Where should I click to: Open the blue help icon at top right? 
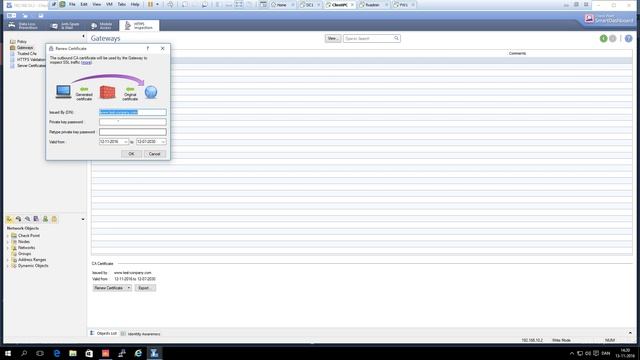629,38
